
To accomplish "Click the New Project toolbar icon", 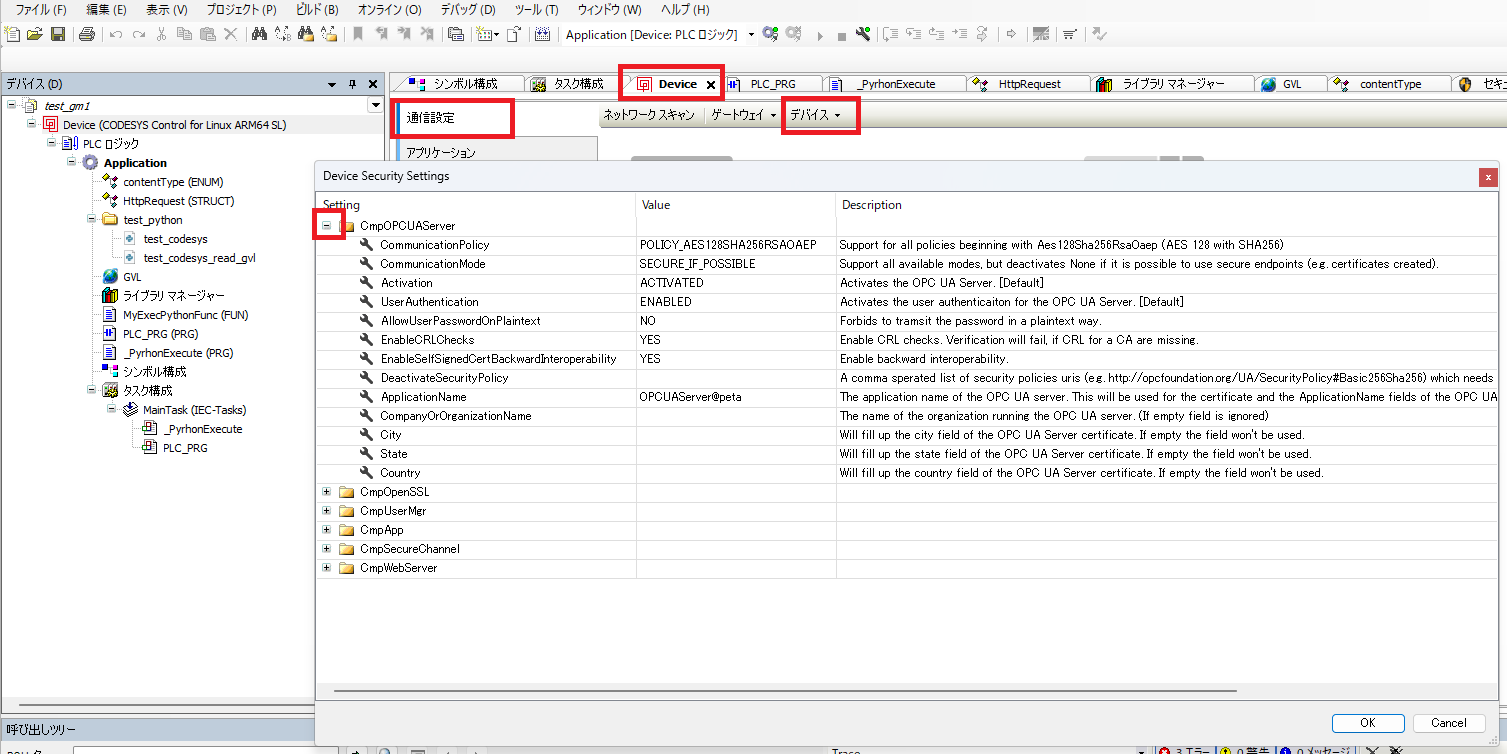I will (13, 34).
